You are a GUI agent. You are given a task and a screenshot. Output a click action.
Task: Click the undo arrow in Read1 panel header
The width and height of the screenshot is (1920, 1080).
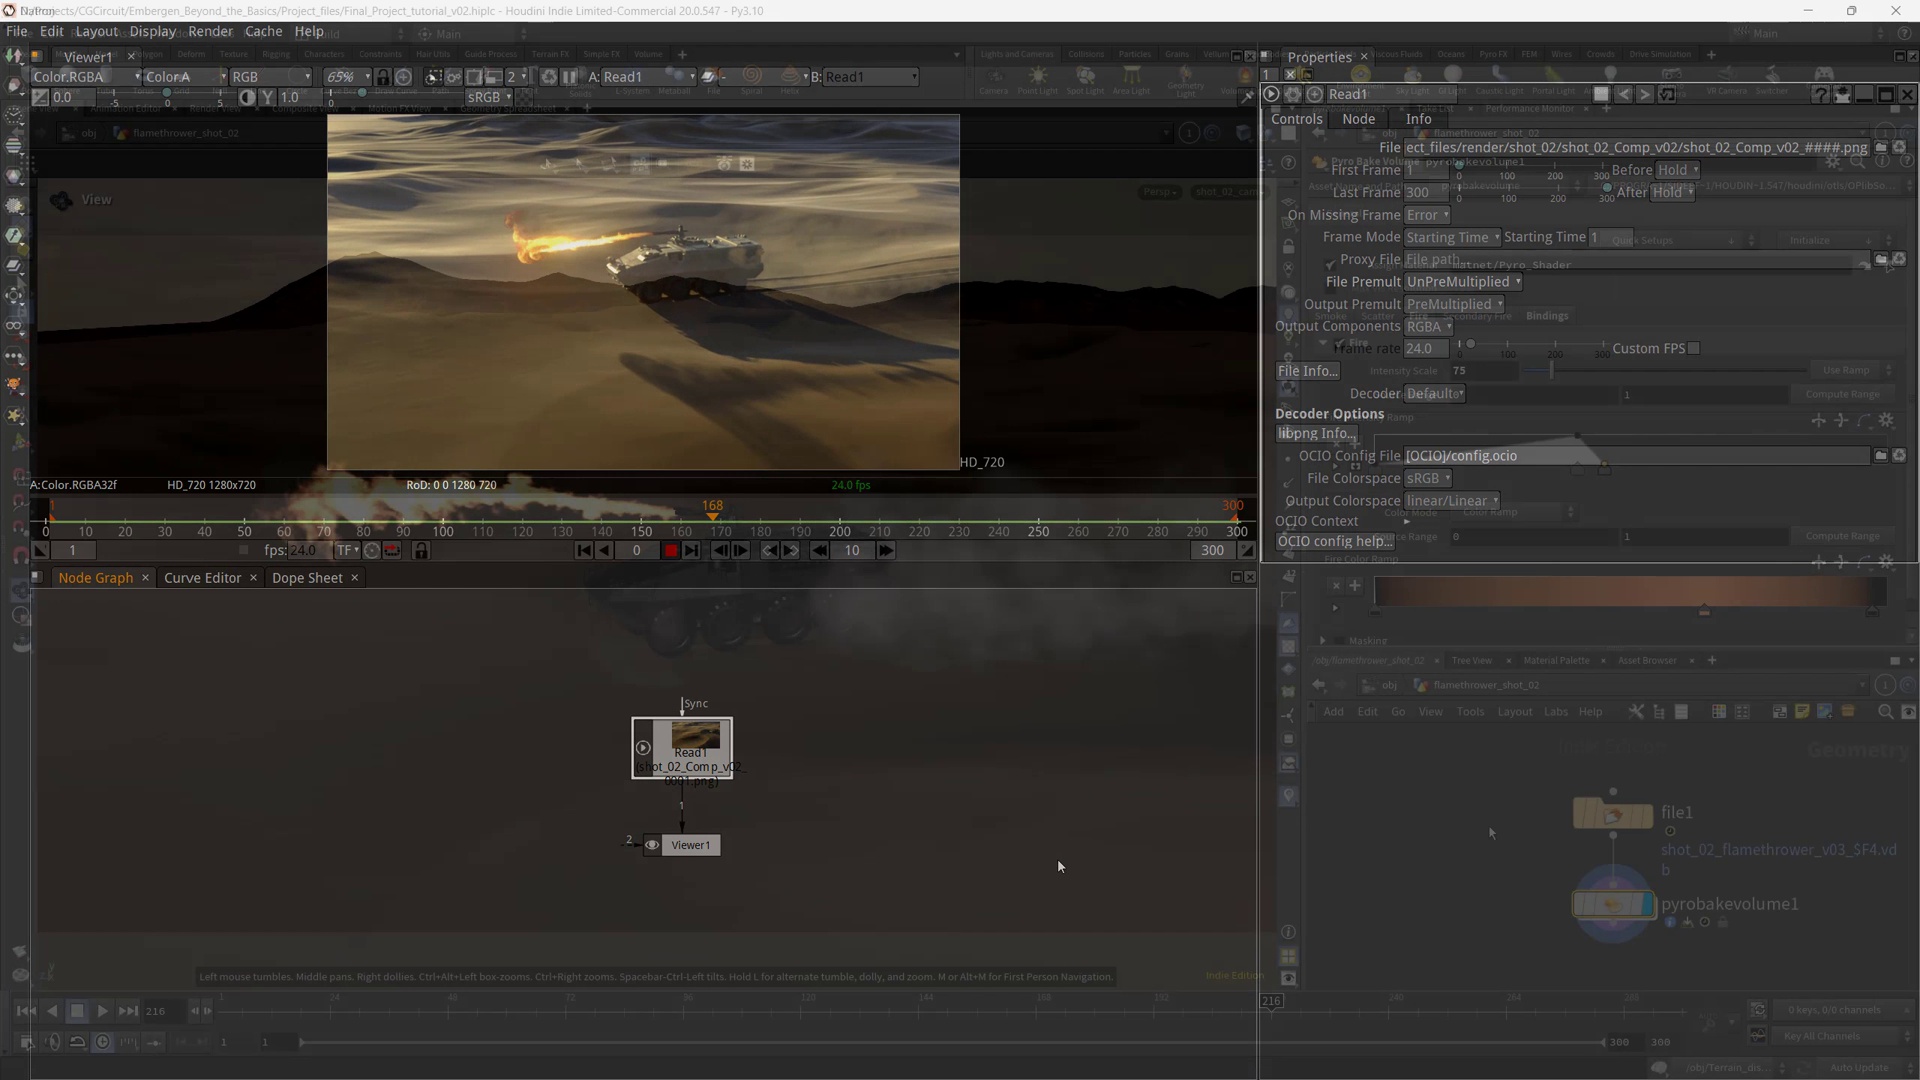(1624, 94)
